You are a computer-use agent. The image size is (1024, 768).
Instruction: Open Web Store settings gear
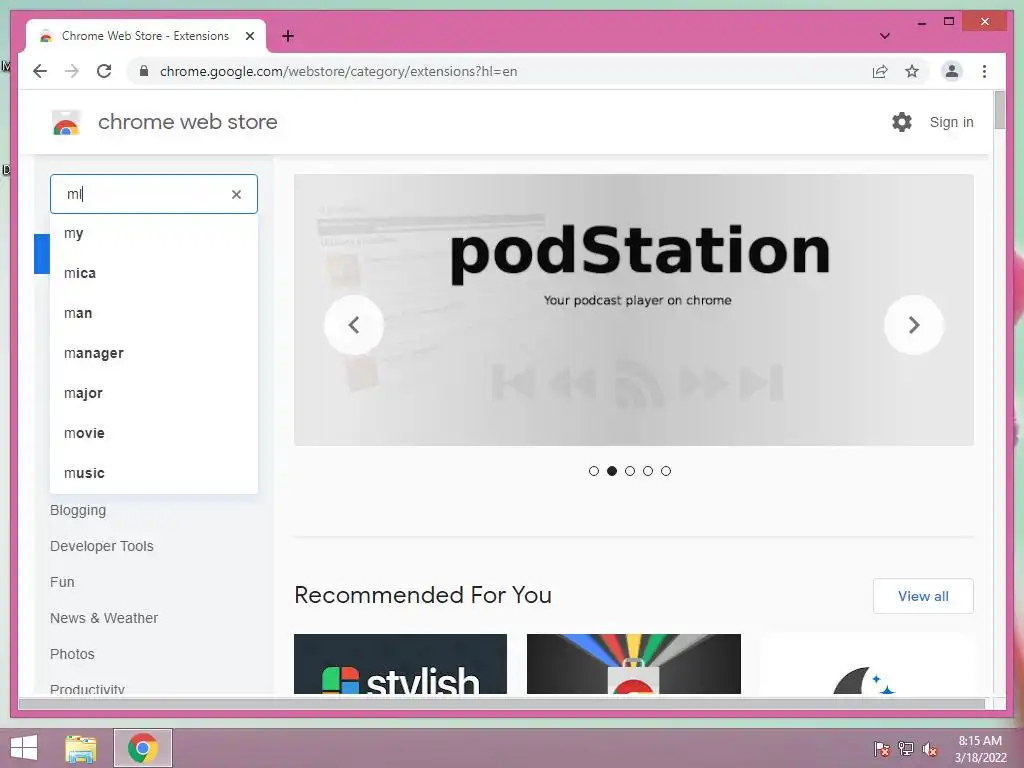tap(902, 121)
